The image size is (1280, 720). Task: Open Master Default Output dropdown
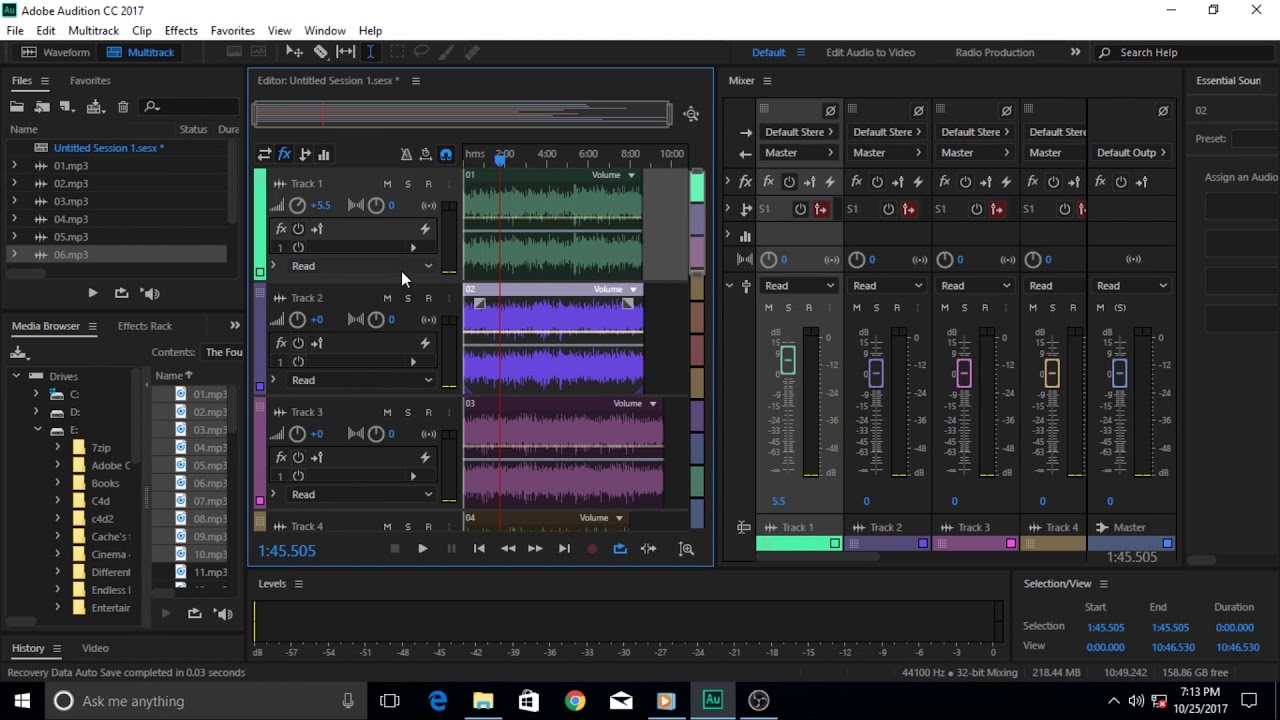coord(1132,153)
